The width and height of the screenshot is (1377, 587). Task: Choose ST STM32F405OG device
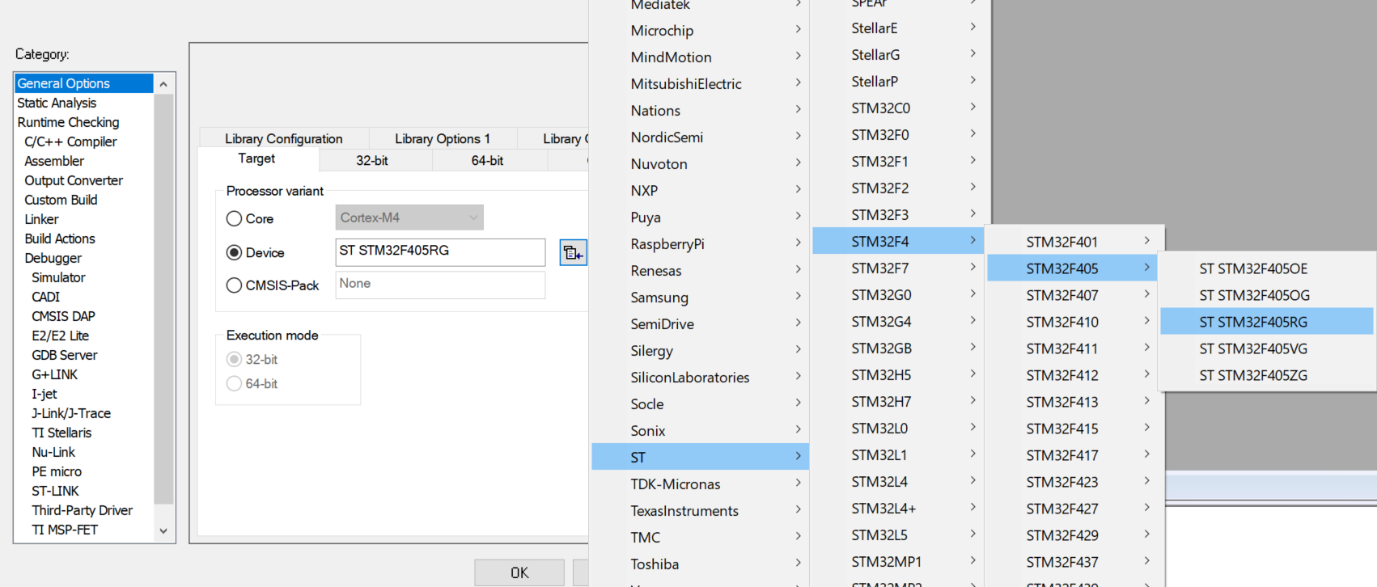click(x=1266, y=295)
